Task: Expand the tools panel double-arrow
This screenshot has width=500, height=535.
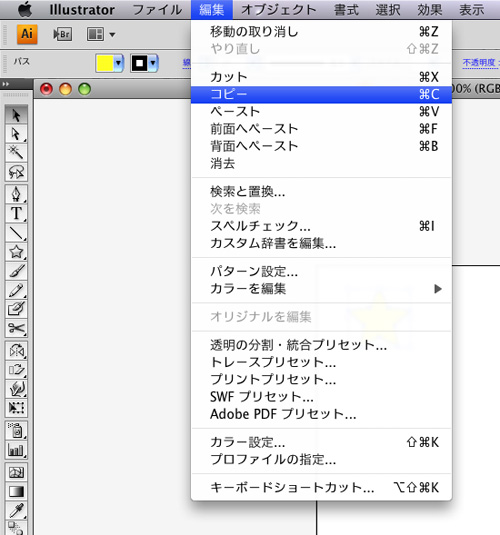Action: (5, 84)
